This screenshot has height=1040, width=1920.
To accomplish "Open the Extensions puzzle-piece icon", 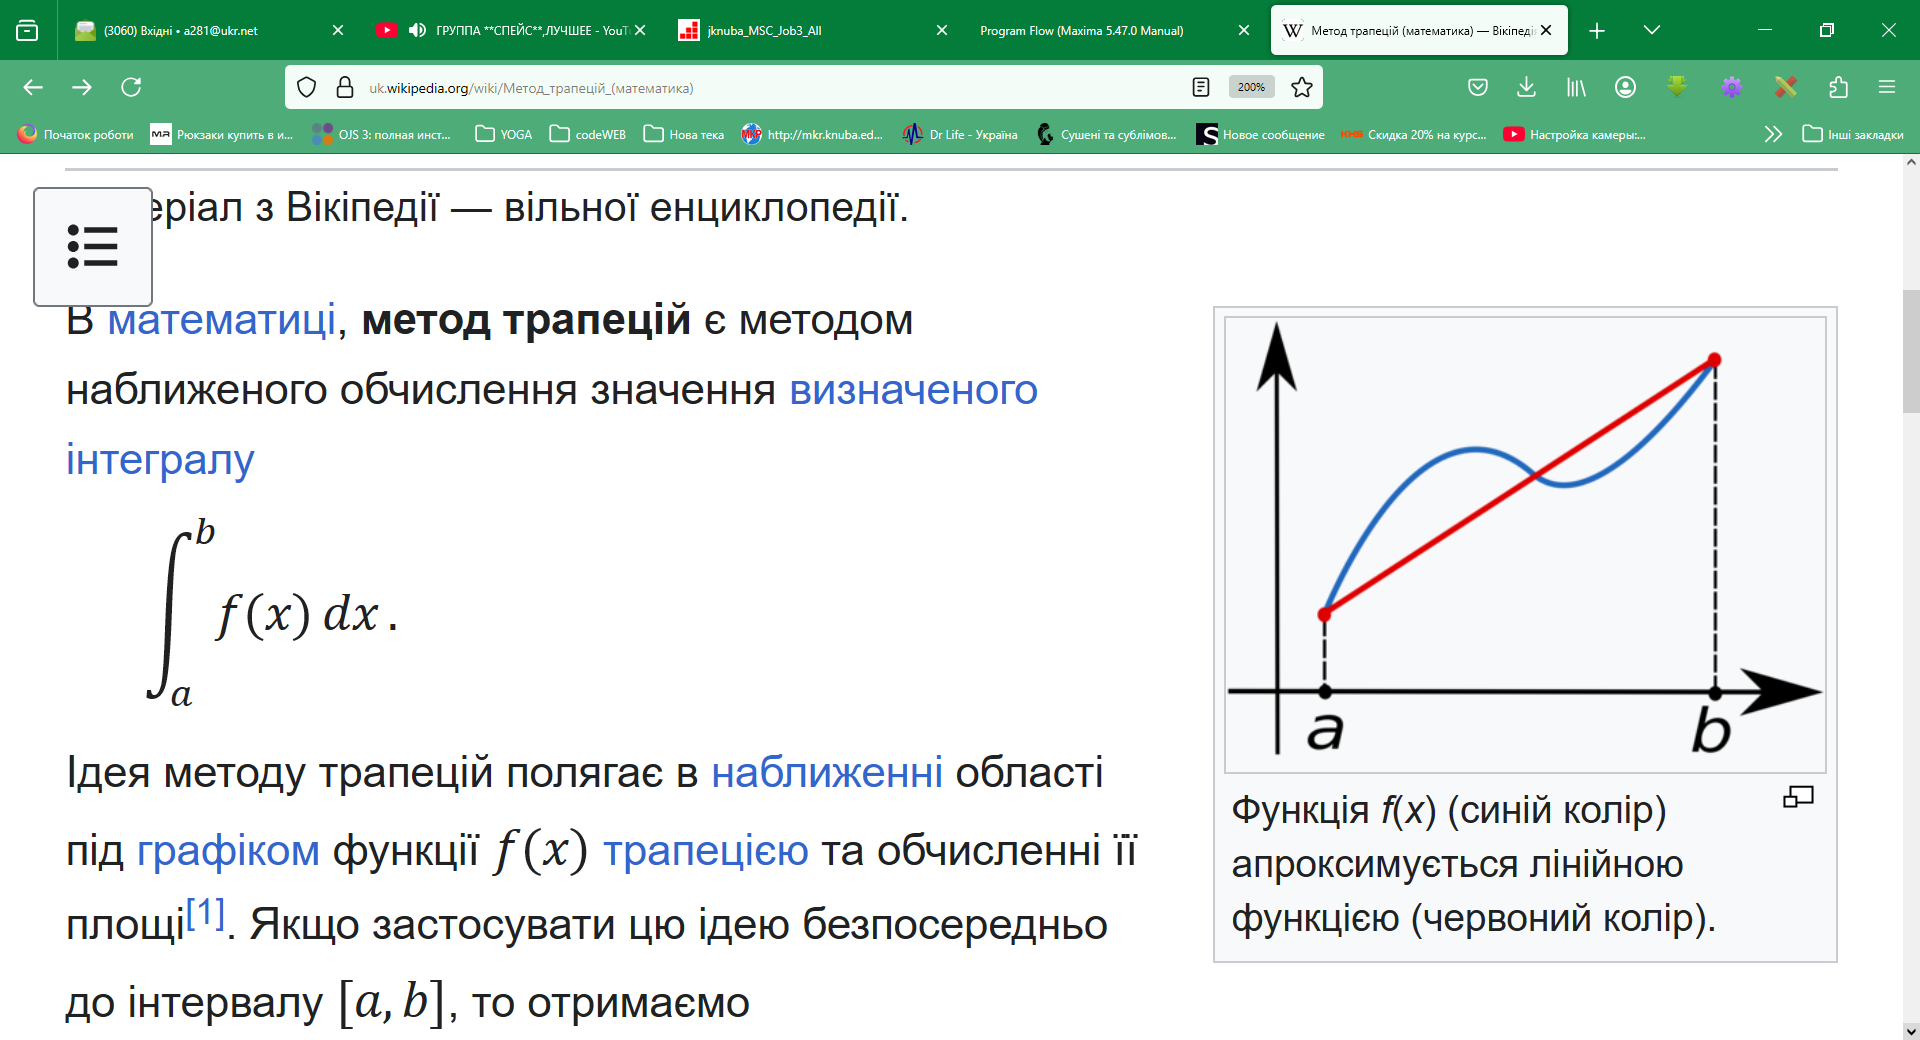I will 1838,87.
